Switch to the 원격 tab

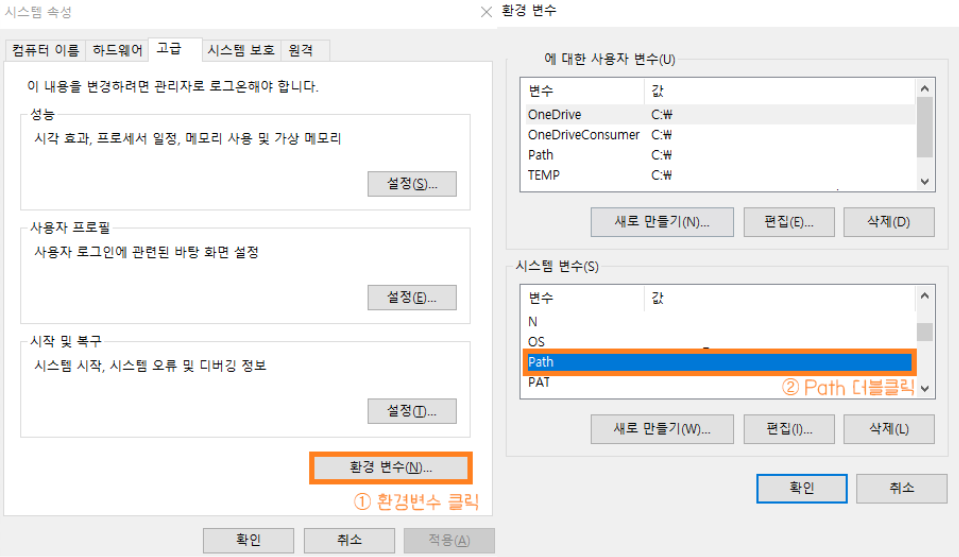(305, 50)
